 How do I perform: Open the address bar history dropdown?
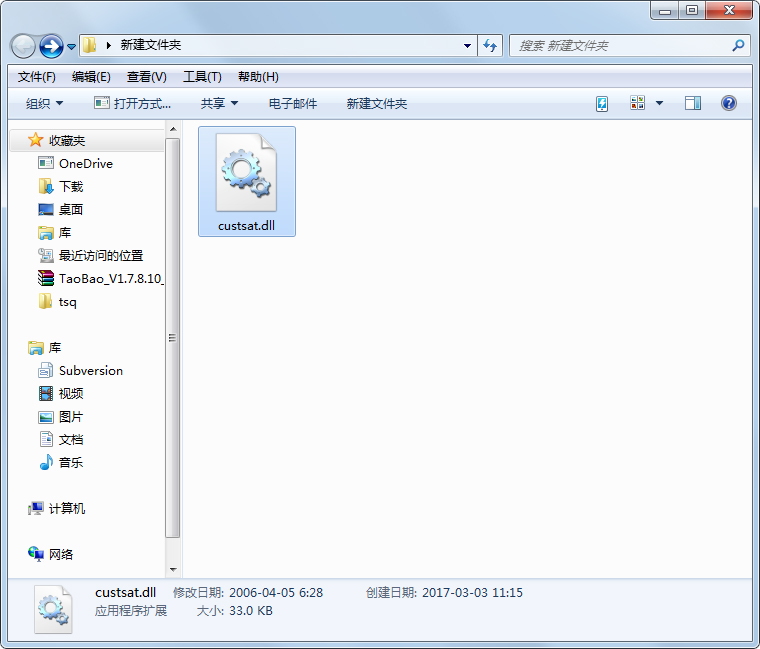click(467, 46)
